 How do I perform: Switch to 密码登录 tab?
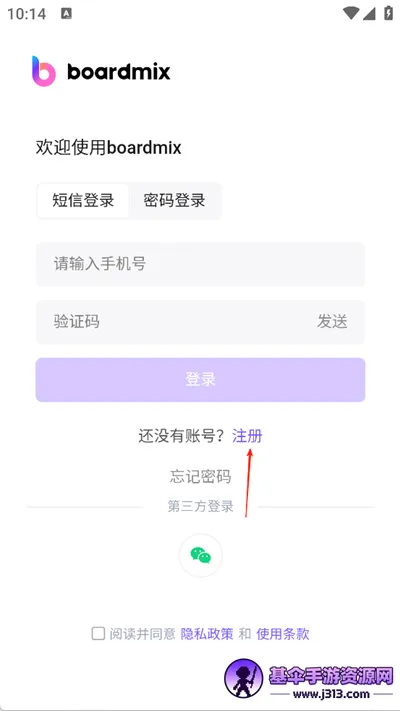point(175,200)
